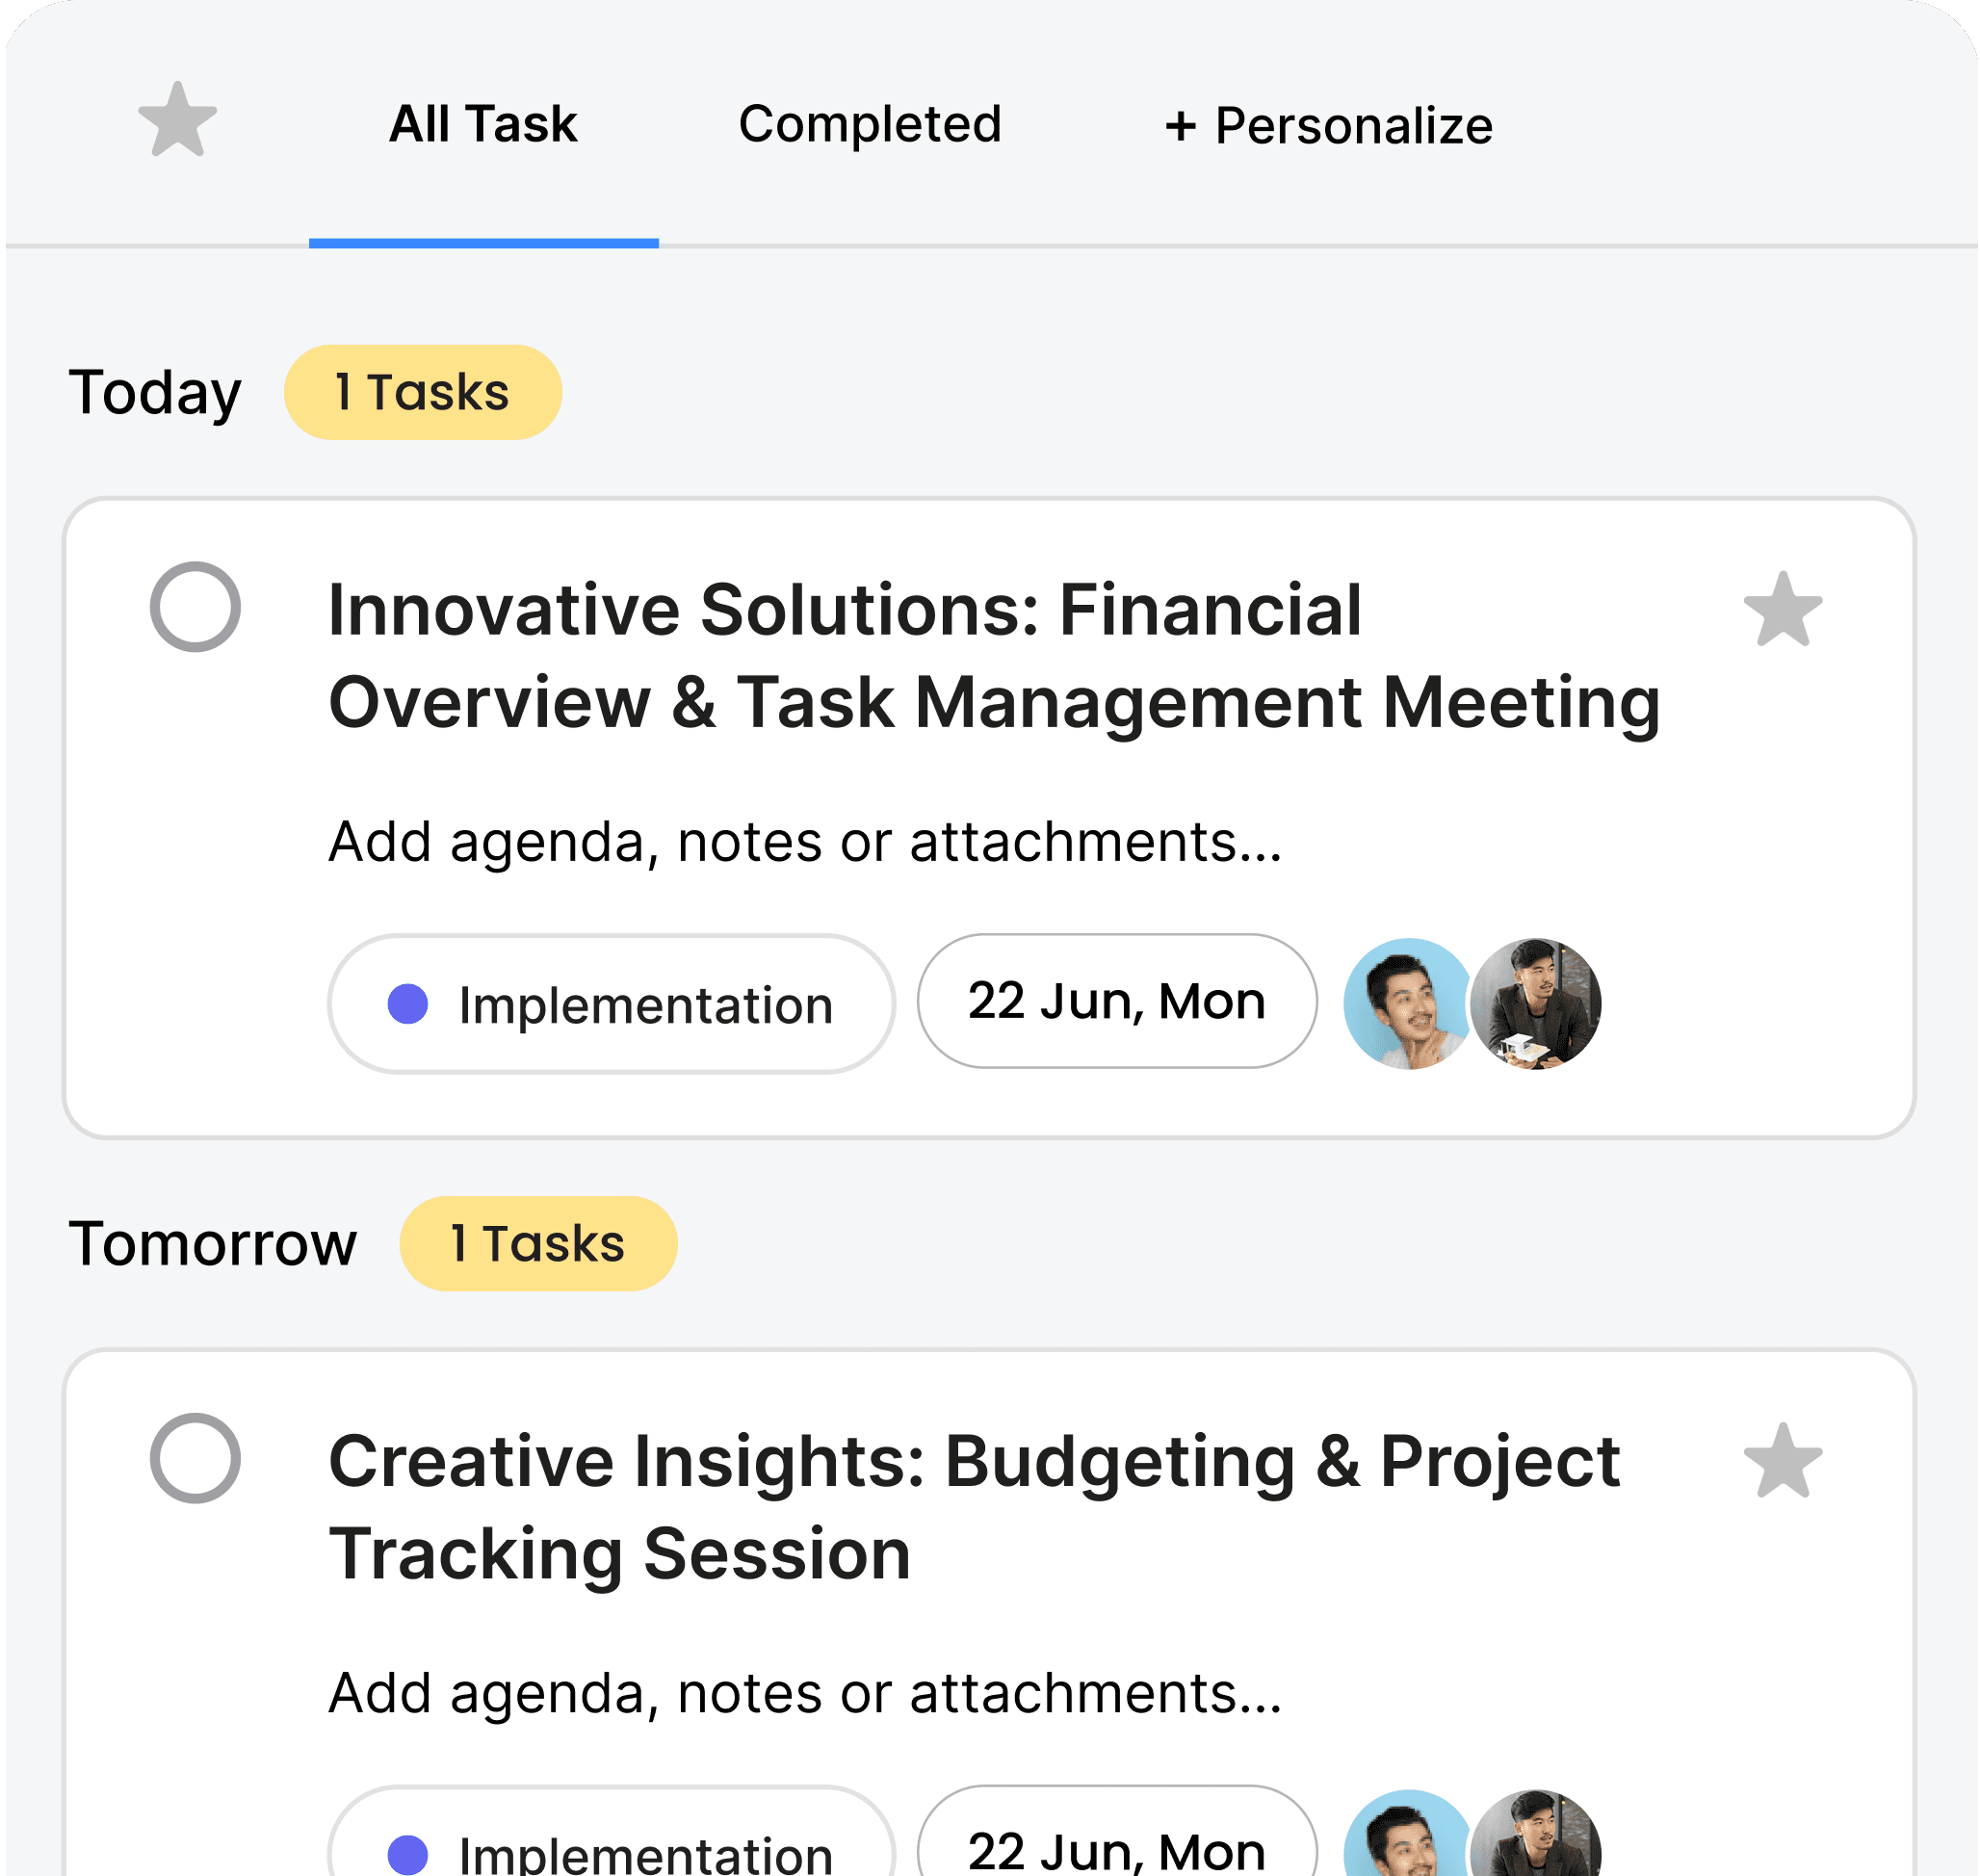The image size is (1980, 1876).
Task: Click the yellow 1 Tasks badge next to Today
Action: coord(422,391)
